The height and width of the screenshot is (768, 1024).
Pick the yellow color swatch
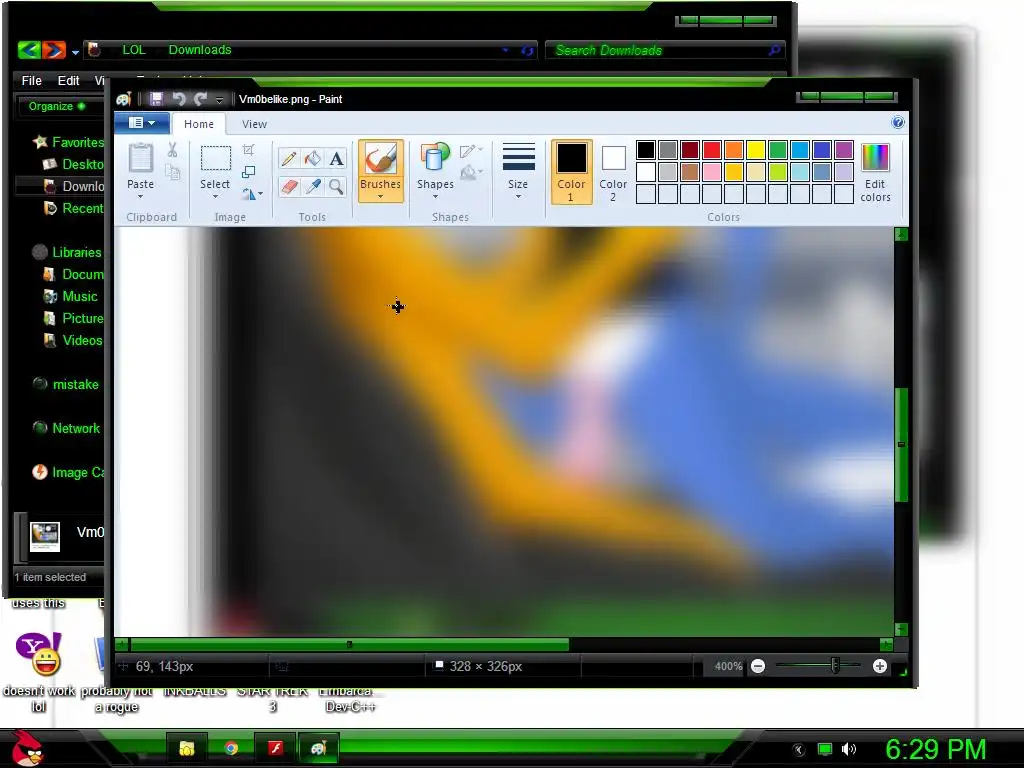(756, 150)
